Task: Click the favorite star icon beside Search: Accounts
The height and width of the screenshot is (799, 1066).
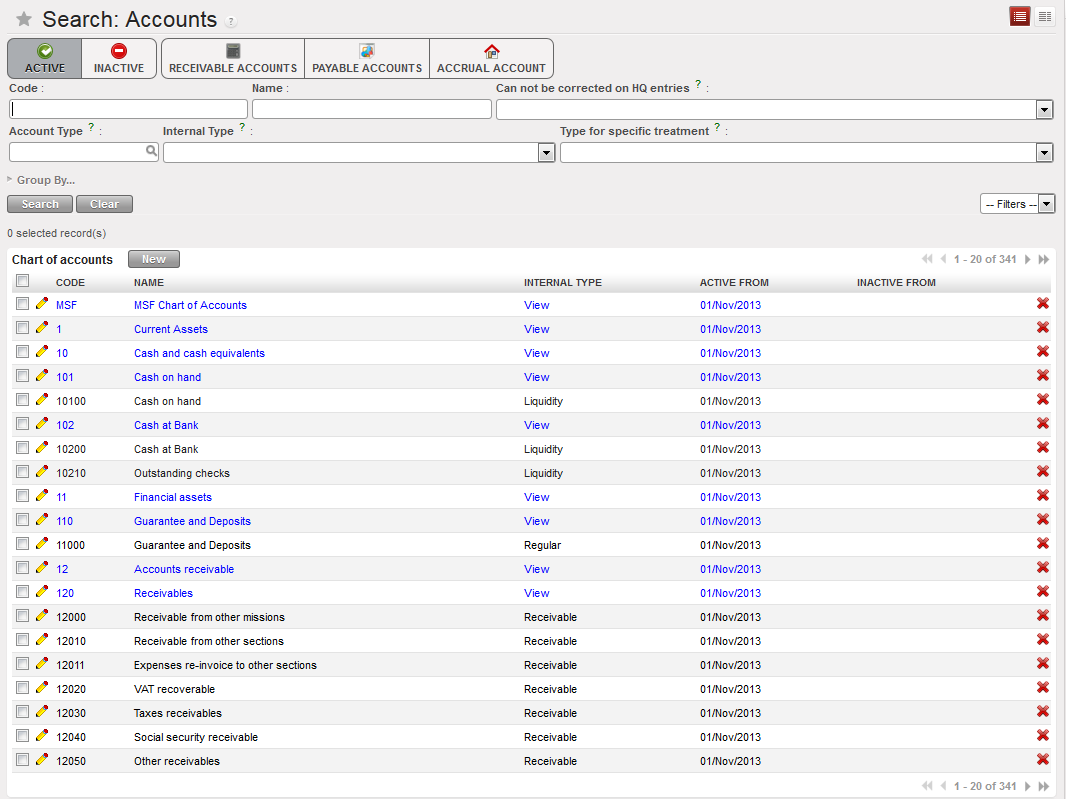Action: point(24,20)
